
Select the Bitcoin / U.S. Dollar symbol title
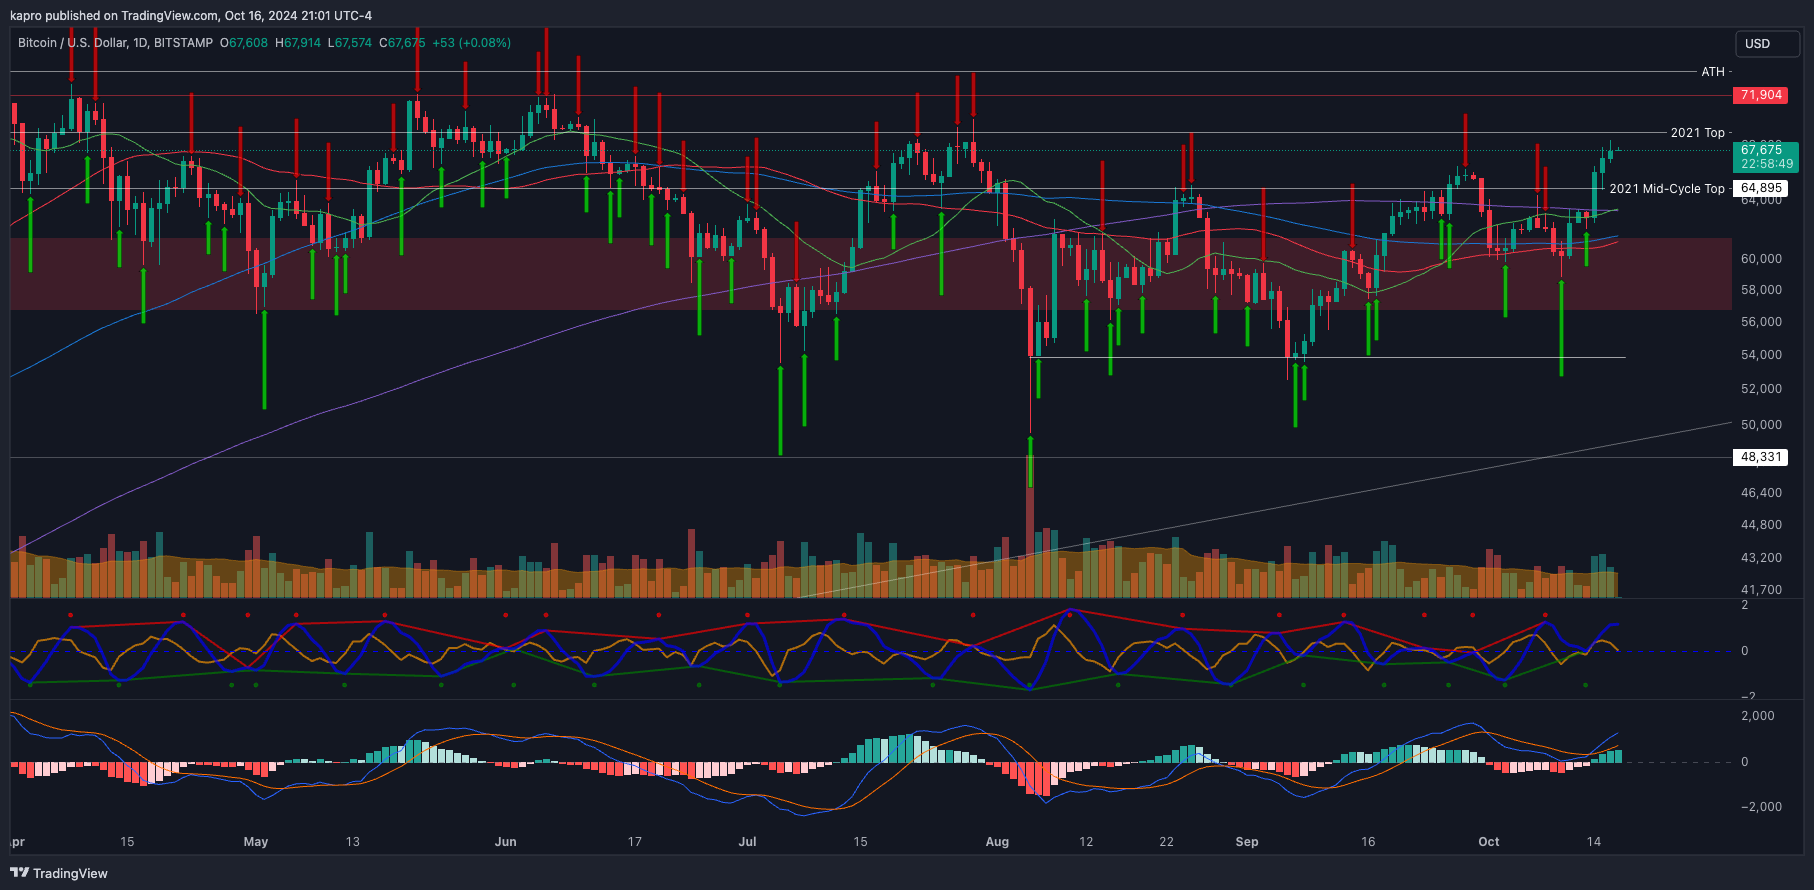point(115,43)
